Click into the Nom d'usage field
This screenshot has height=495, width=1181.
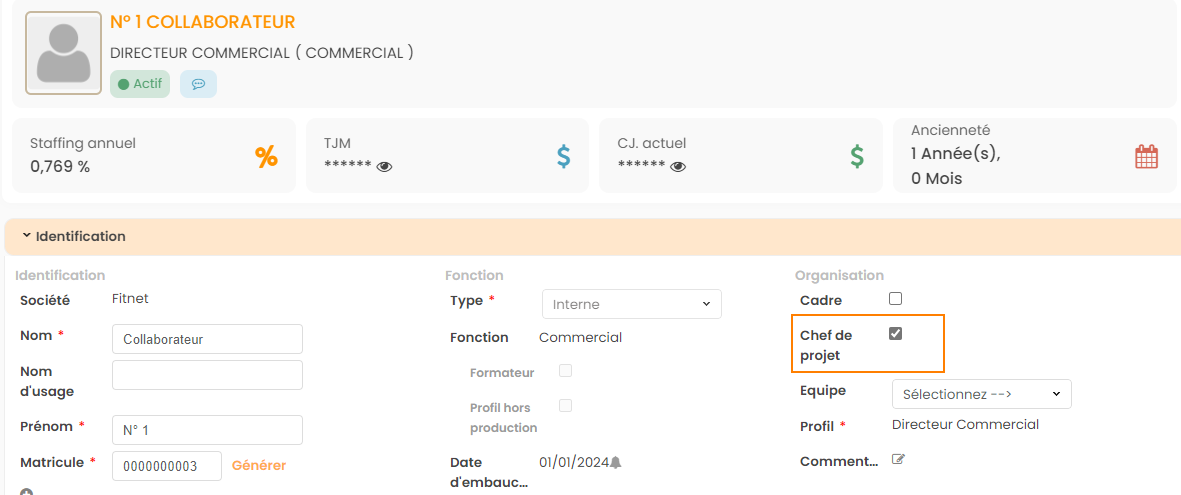click(x=207, y=375)
